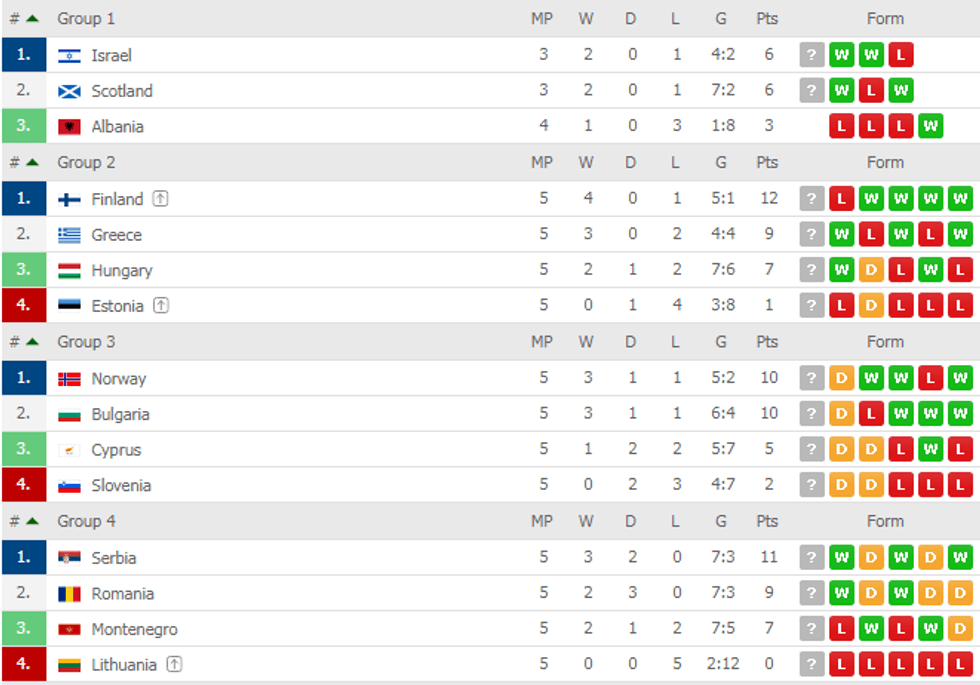Sort Group 4 by rank arrow
980x685 pixels.
32,521
